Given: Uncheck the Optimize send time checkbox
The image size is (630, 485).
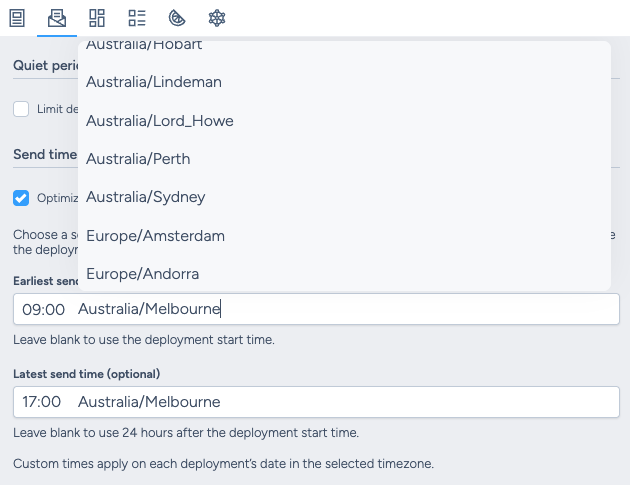Looking at the screenshot, I should (21, 198).
